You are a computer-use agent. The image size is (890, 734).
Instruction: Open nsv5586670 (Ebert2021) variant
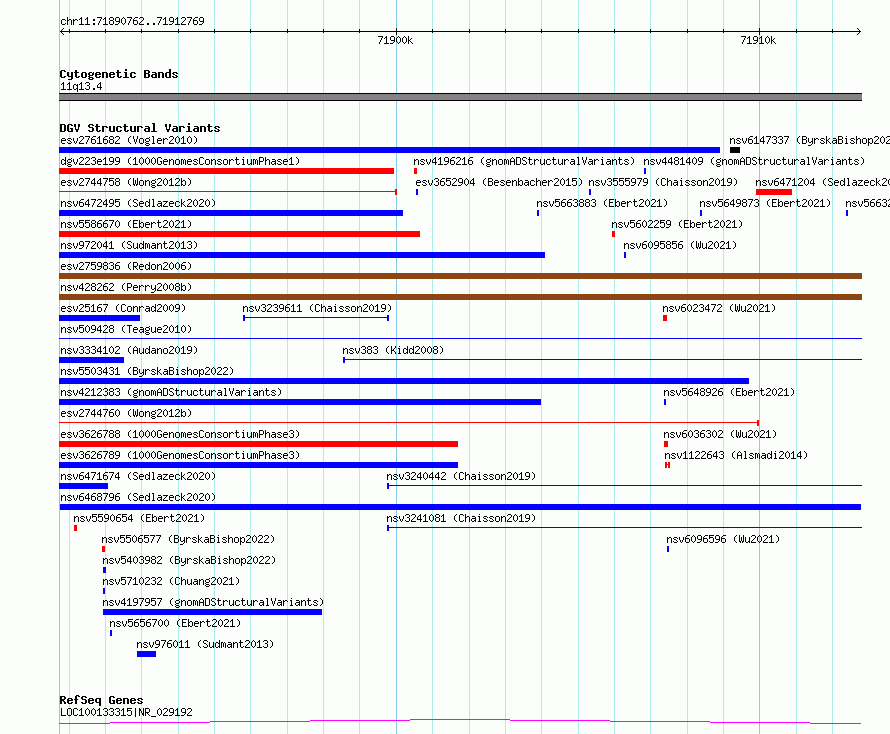tap(126, 224)
